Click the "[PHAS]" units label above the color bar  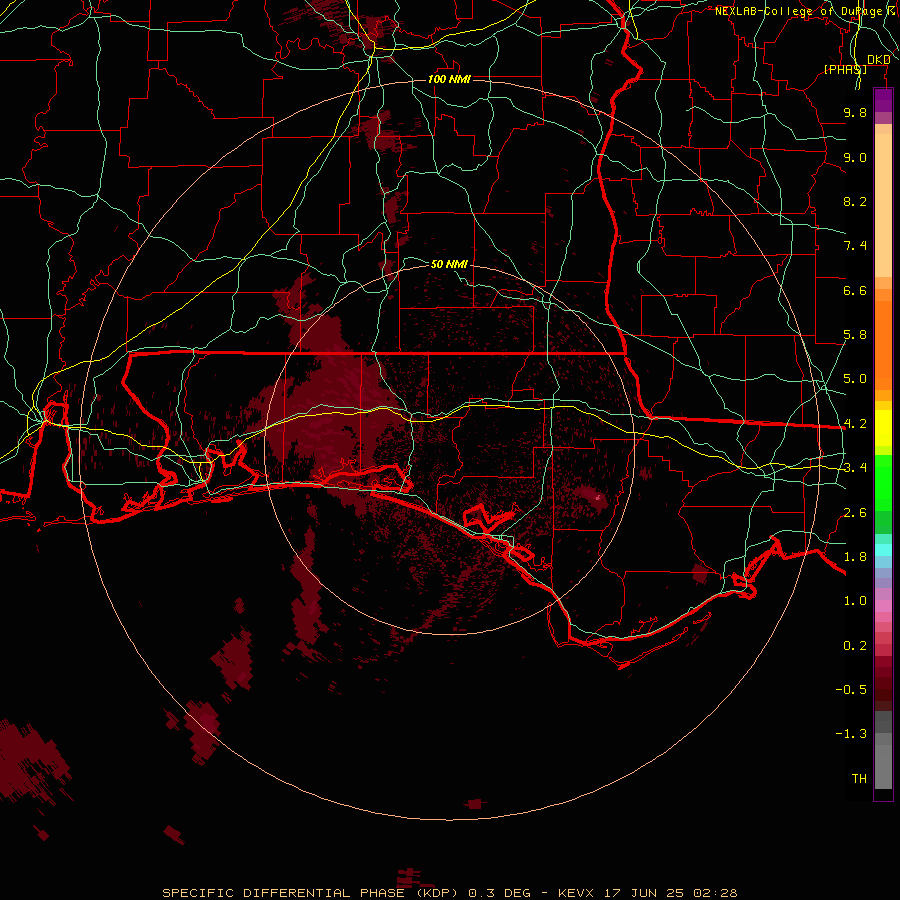[845, 69]
